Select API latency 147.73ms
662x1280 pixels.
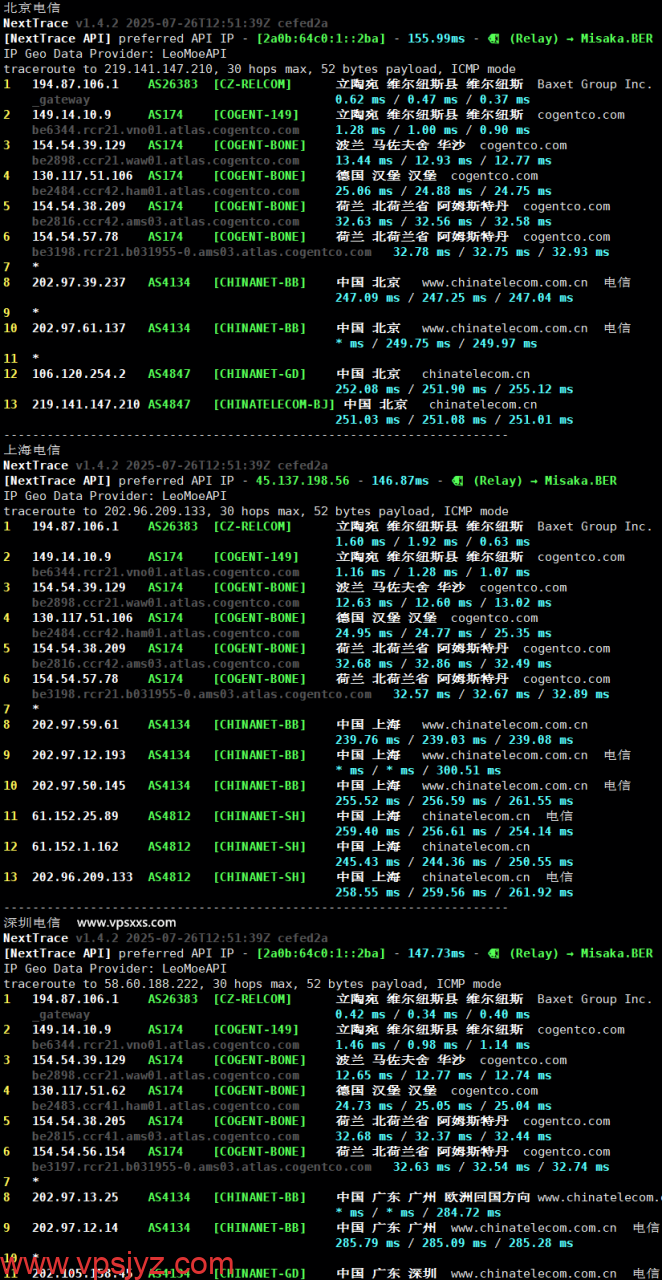tap(436, 954)
